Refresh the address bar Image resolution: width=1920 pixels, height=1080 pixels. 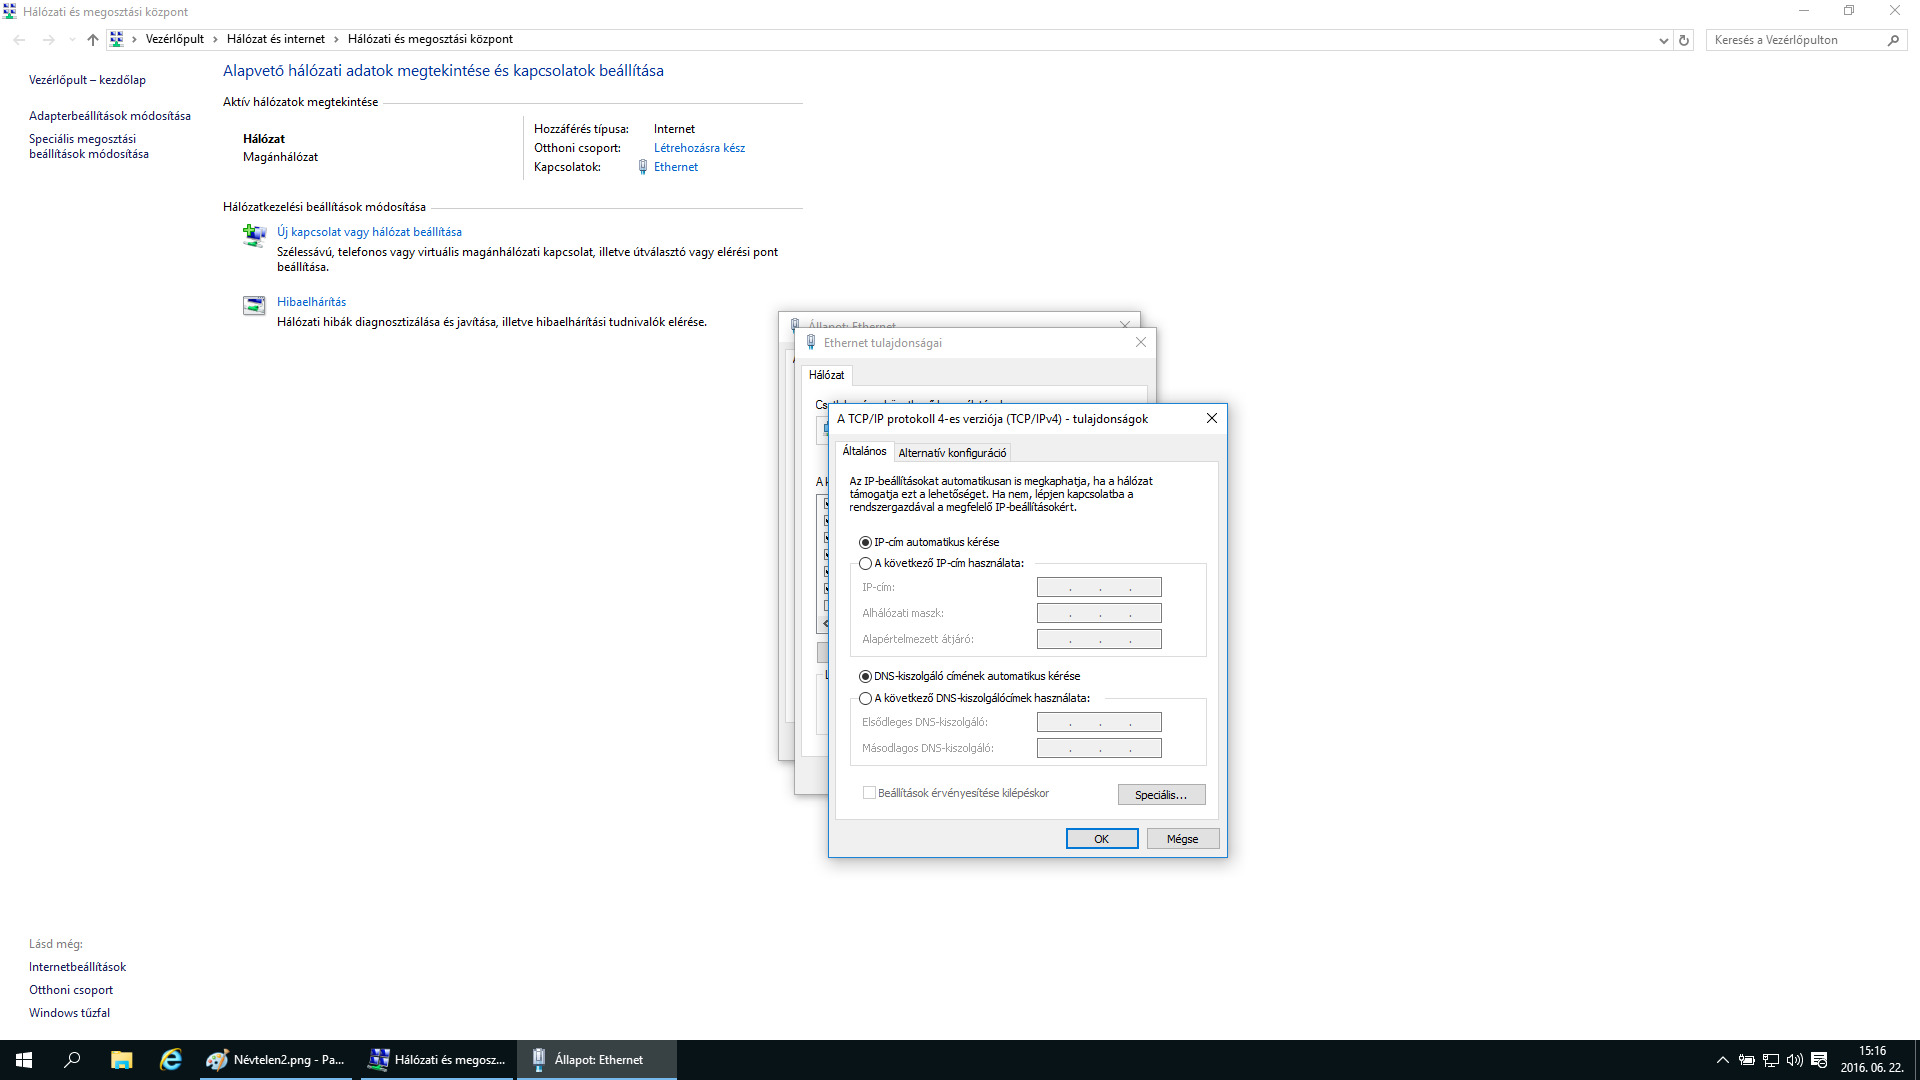point(1684,40)
